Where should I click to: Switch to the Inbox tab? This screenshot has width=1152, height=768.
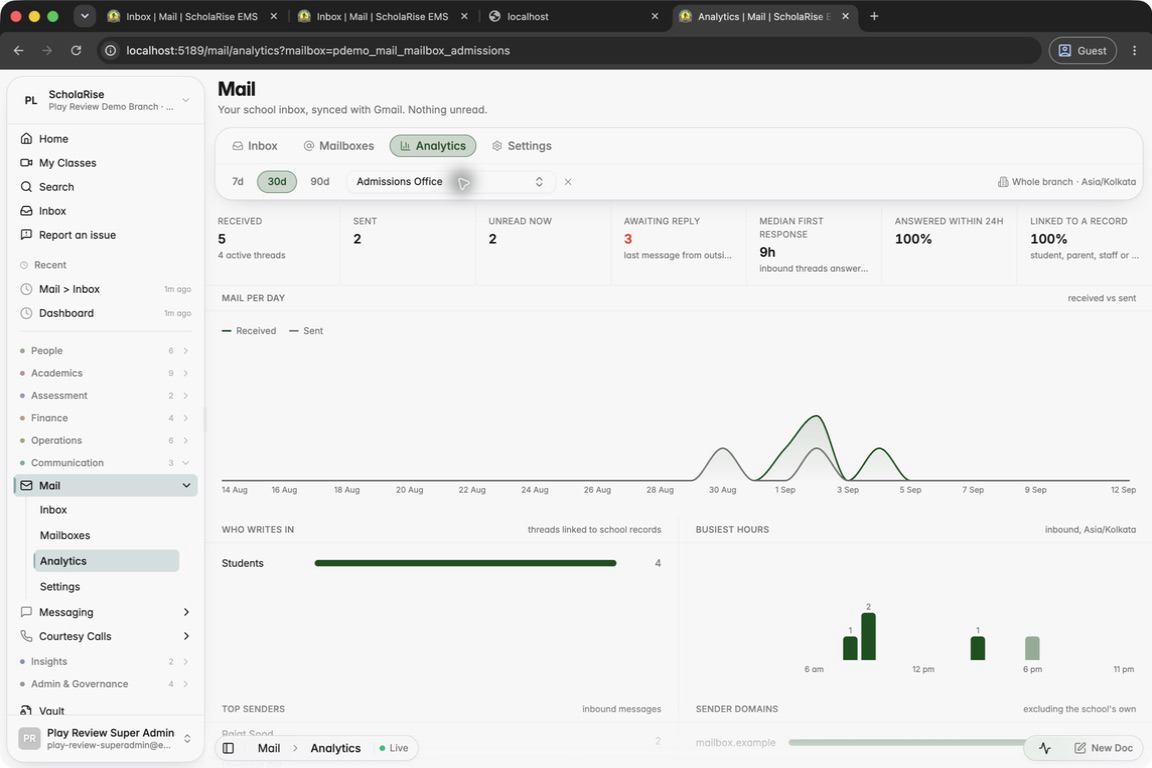(254, 146)
